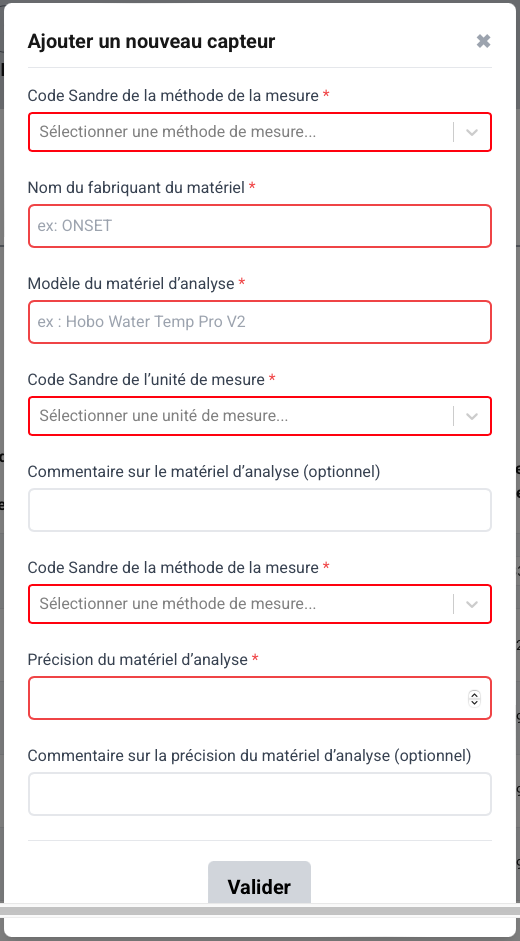Expand the chevron of the topmost méthode dropdown
The width and height of the screenshot is (520, 941).
[472, 132]
